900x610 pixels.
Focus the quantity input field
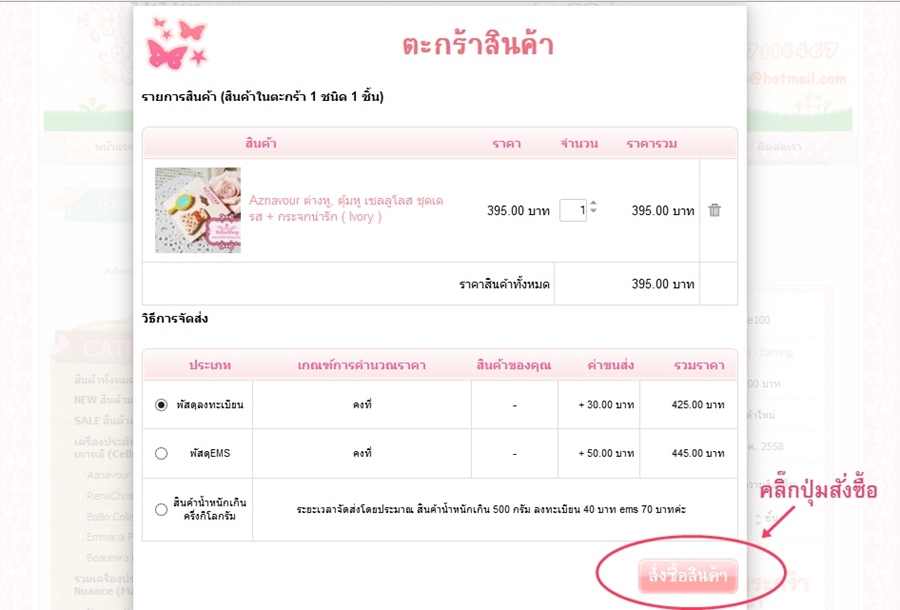[573, 210]
